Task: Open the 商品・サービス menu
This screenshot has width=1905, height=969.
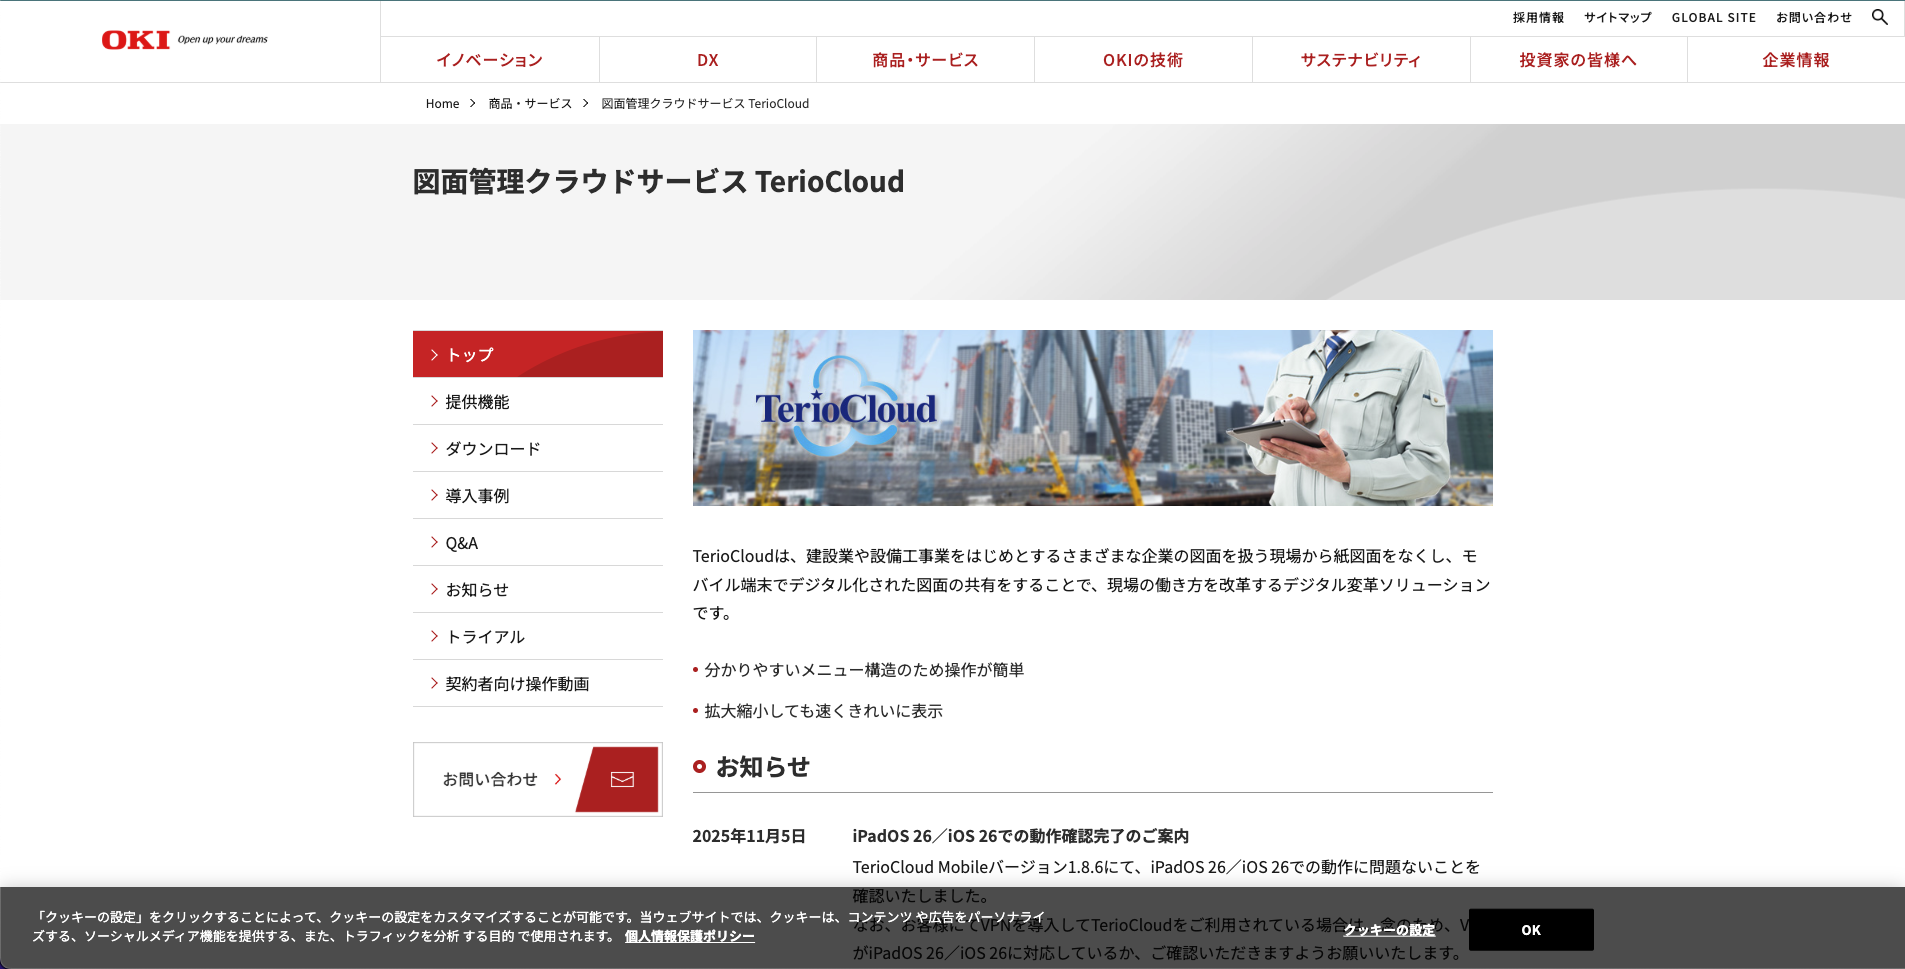Action: point(925,60)
